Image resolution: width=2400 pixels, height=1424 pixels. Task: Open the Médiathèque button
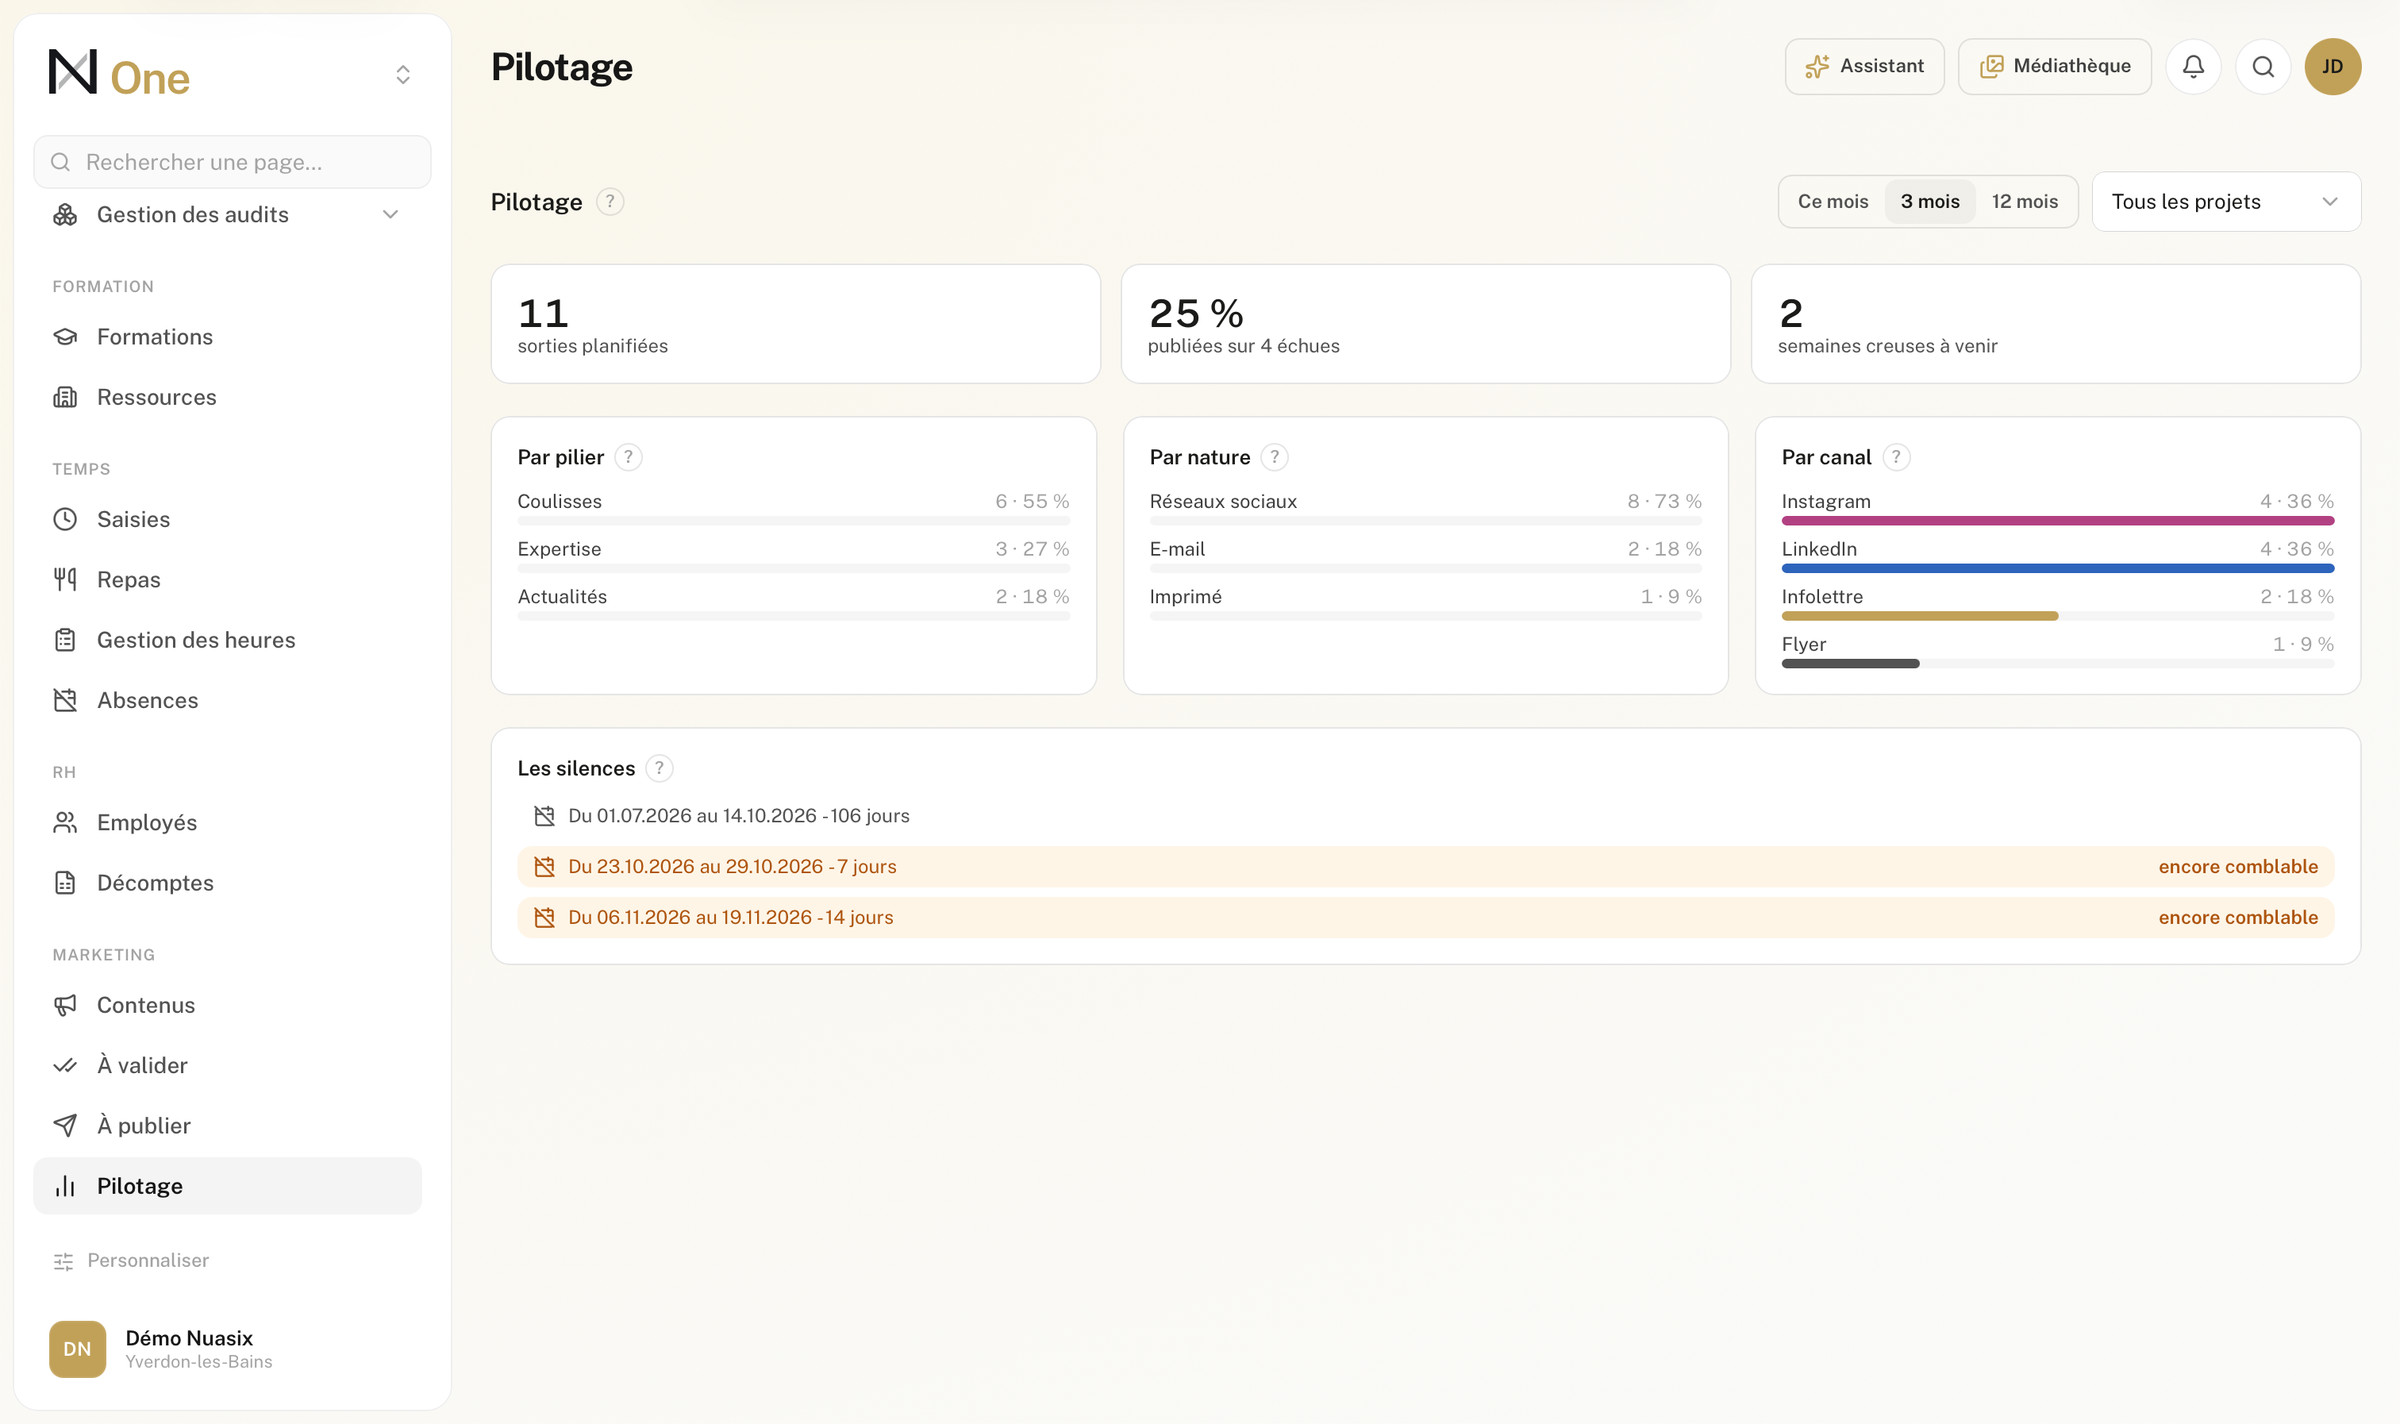pyautogui.click(x=2054, y=66)
